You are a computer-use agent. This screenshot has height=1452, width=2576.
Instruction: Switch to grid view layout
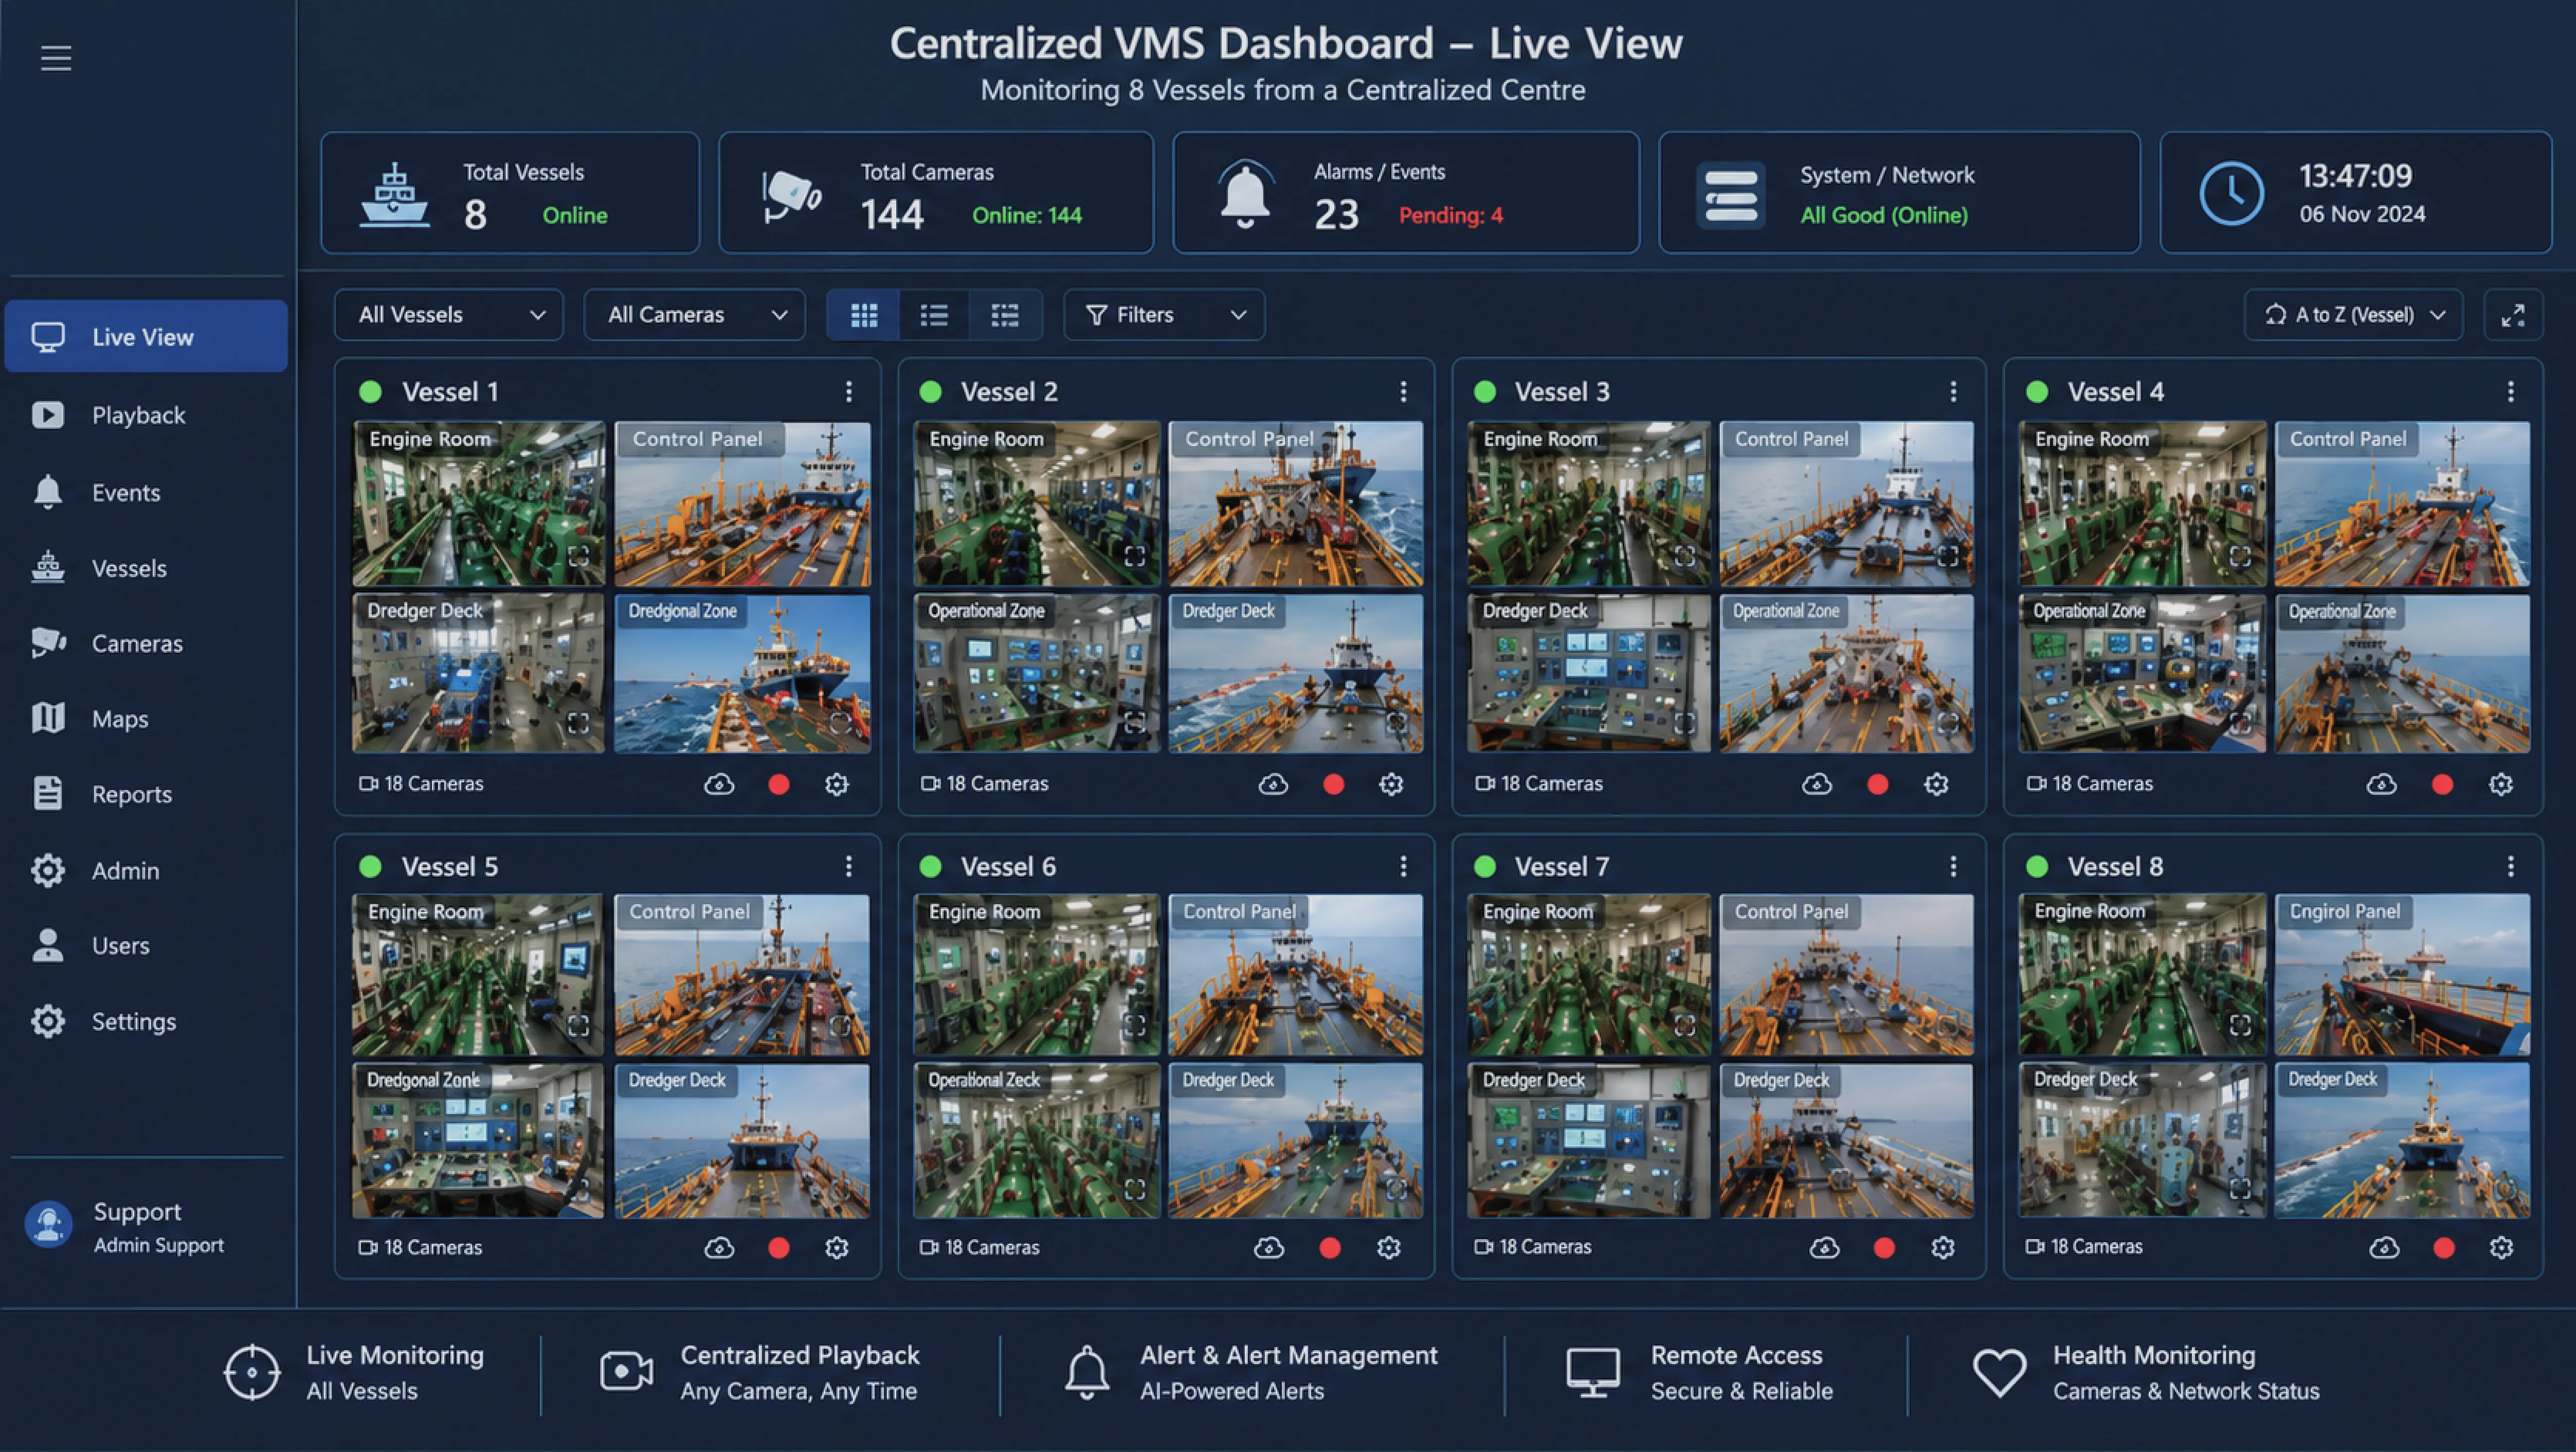click(864, 315)
